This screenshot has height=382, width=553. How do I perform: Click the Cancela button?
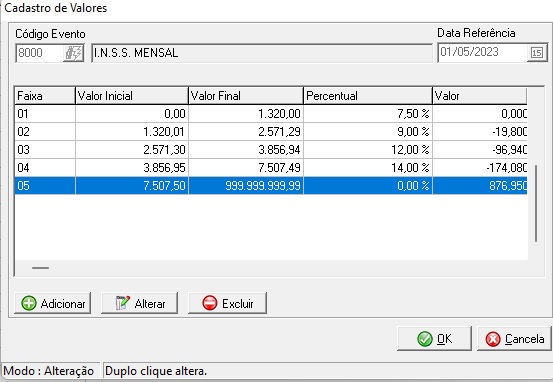click(514, 339)
